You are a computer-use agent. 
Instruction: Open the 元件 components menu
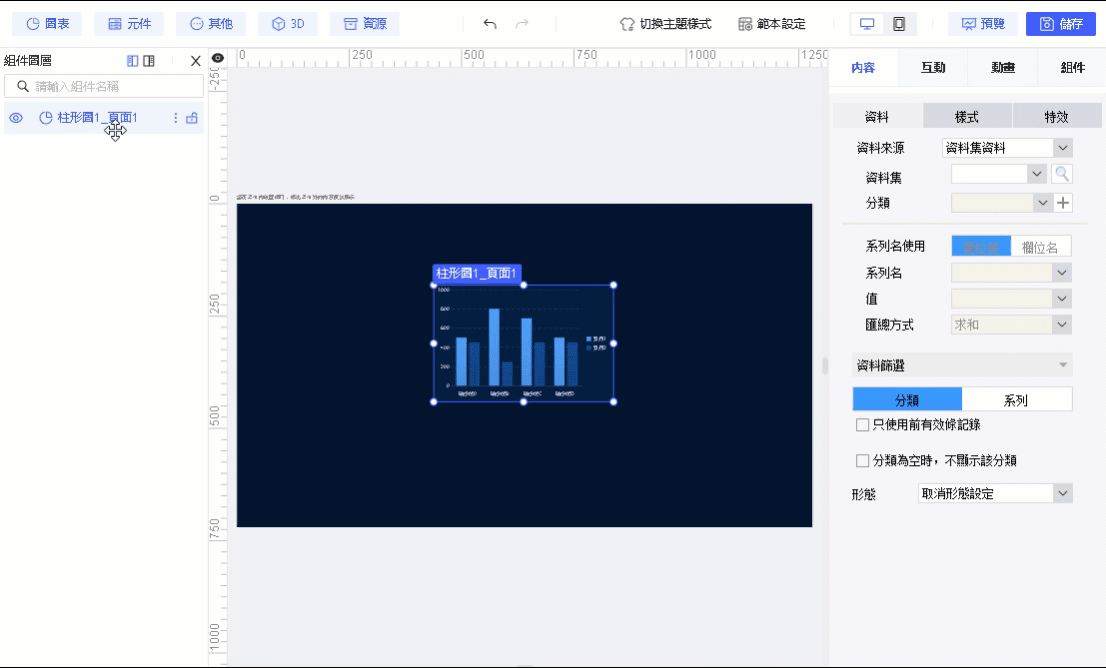point(129,24)
